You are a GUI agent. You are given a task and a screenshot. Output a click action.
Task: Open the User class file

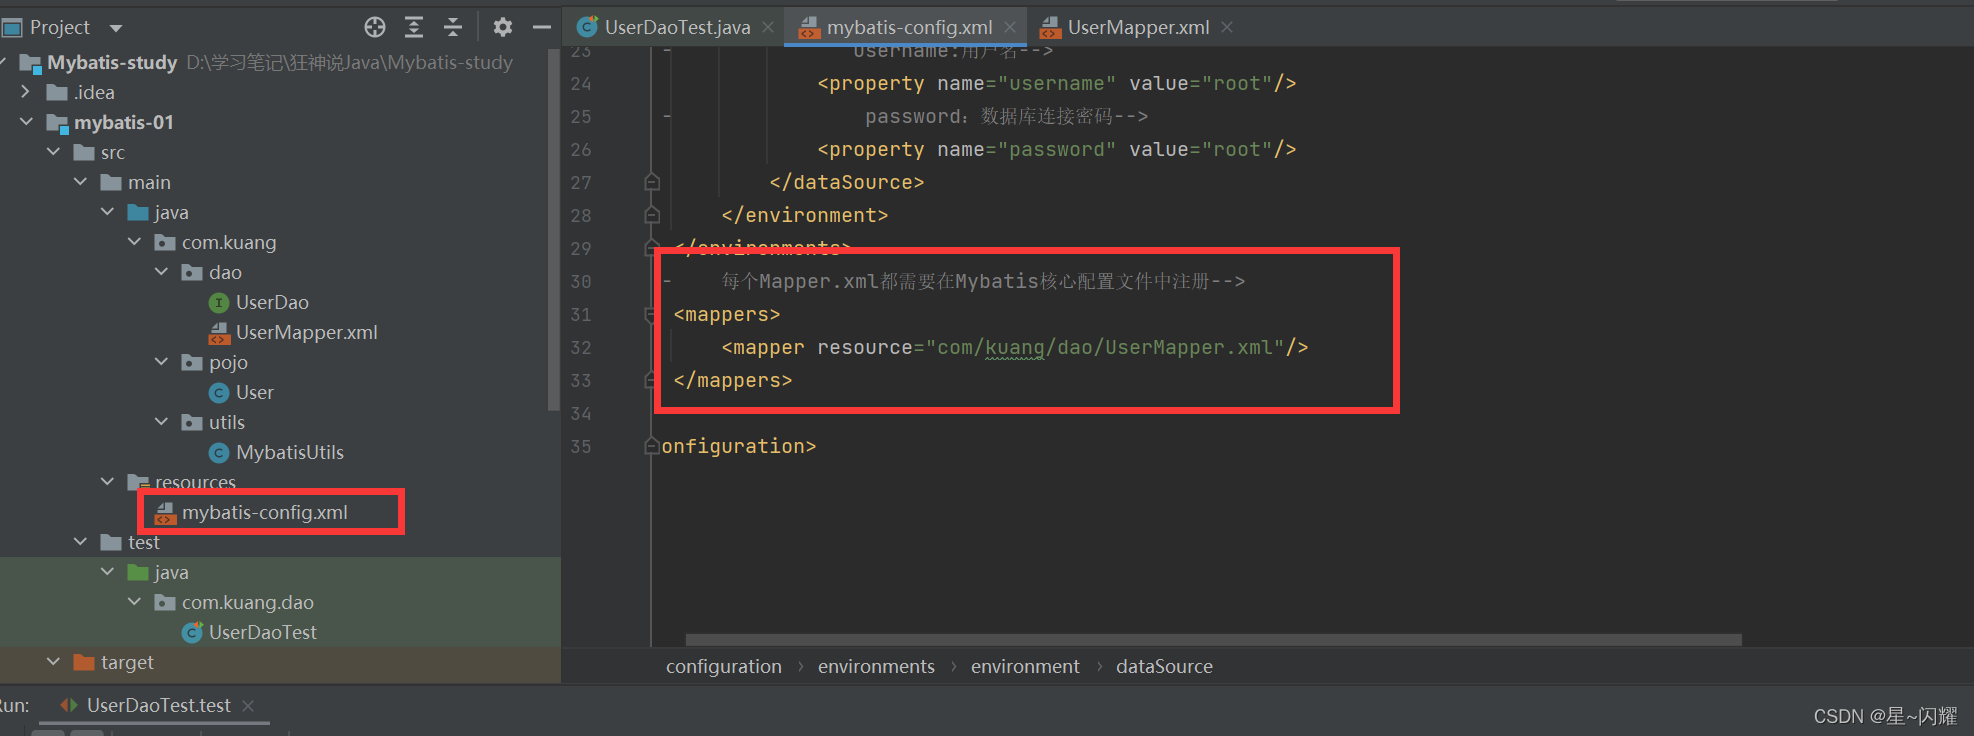[255, 392]
